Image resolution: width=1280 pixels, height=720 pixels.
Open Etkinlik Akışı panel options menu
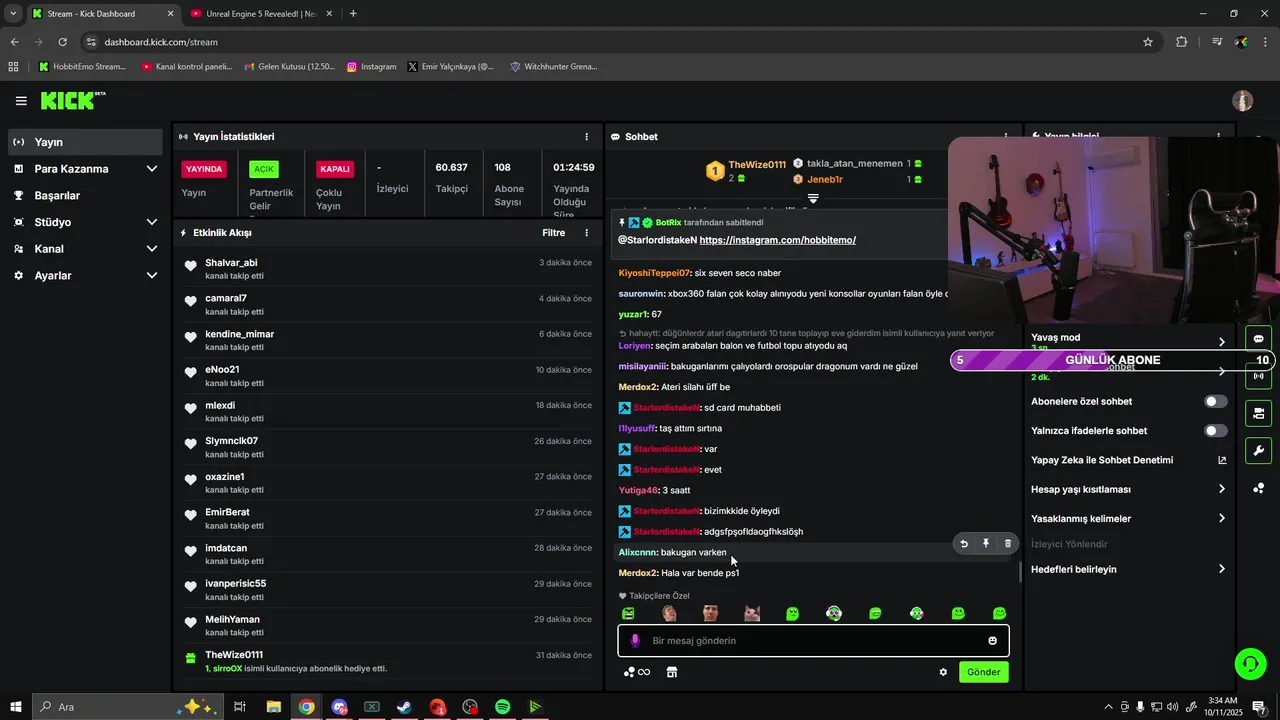pyautogui.click(x=587, y=233)
